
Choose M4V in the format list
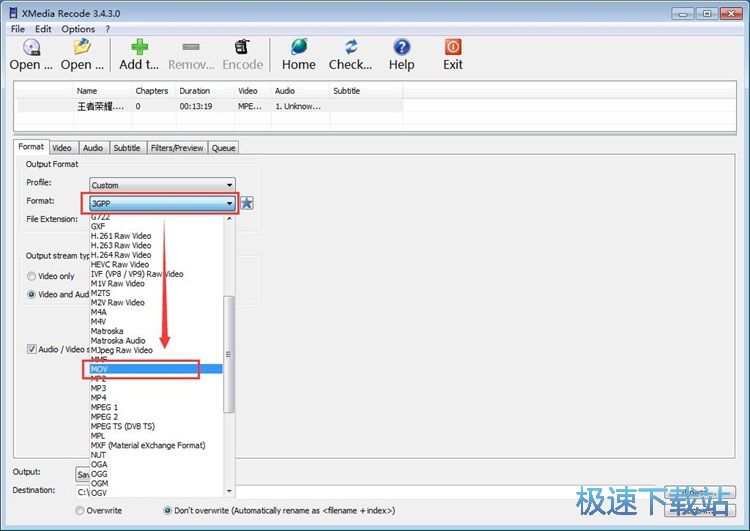pos(156,321)
